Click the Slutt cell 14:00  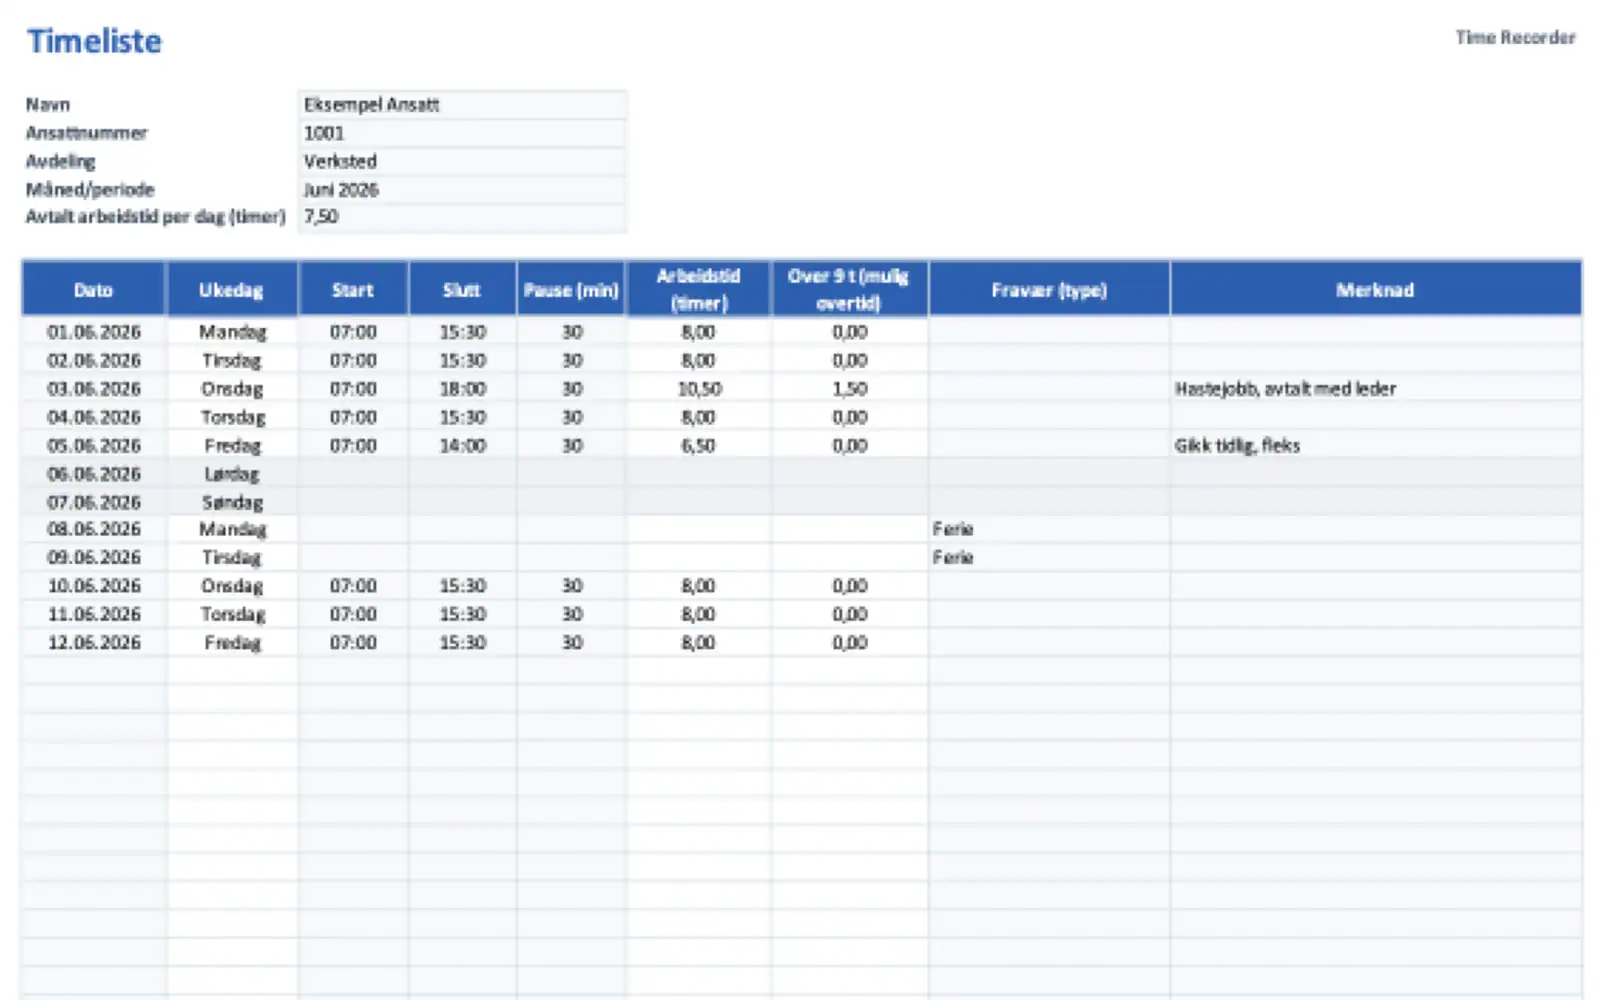coord(462,446)
